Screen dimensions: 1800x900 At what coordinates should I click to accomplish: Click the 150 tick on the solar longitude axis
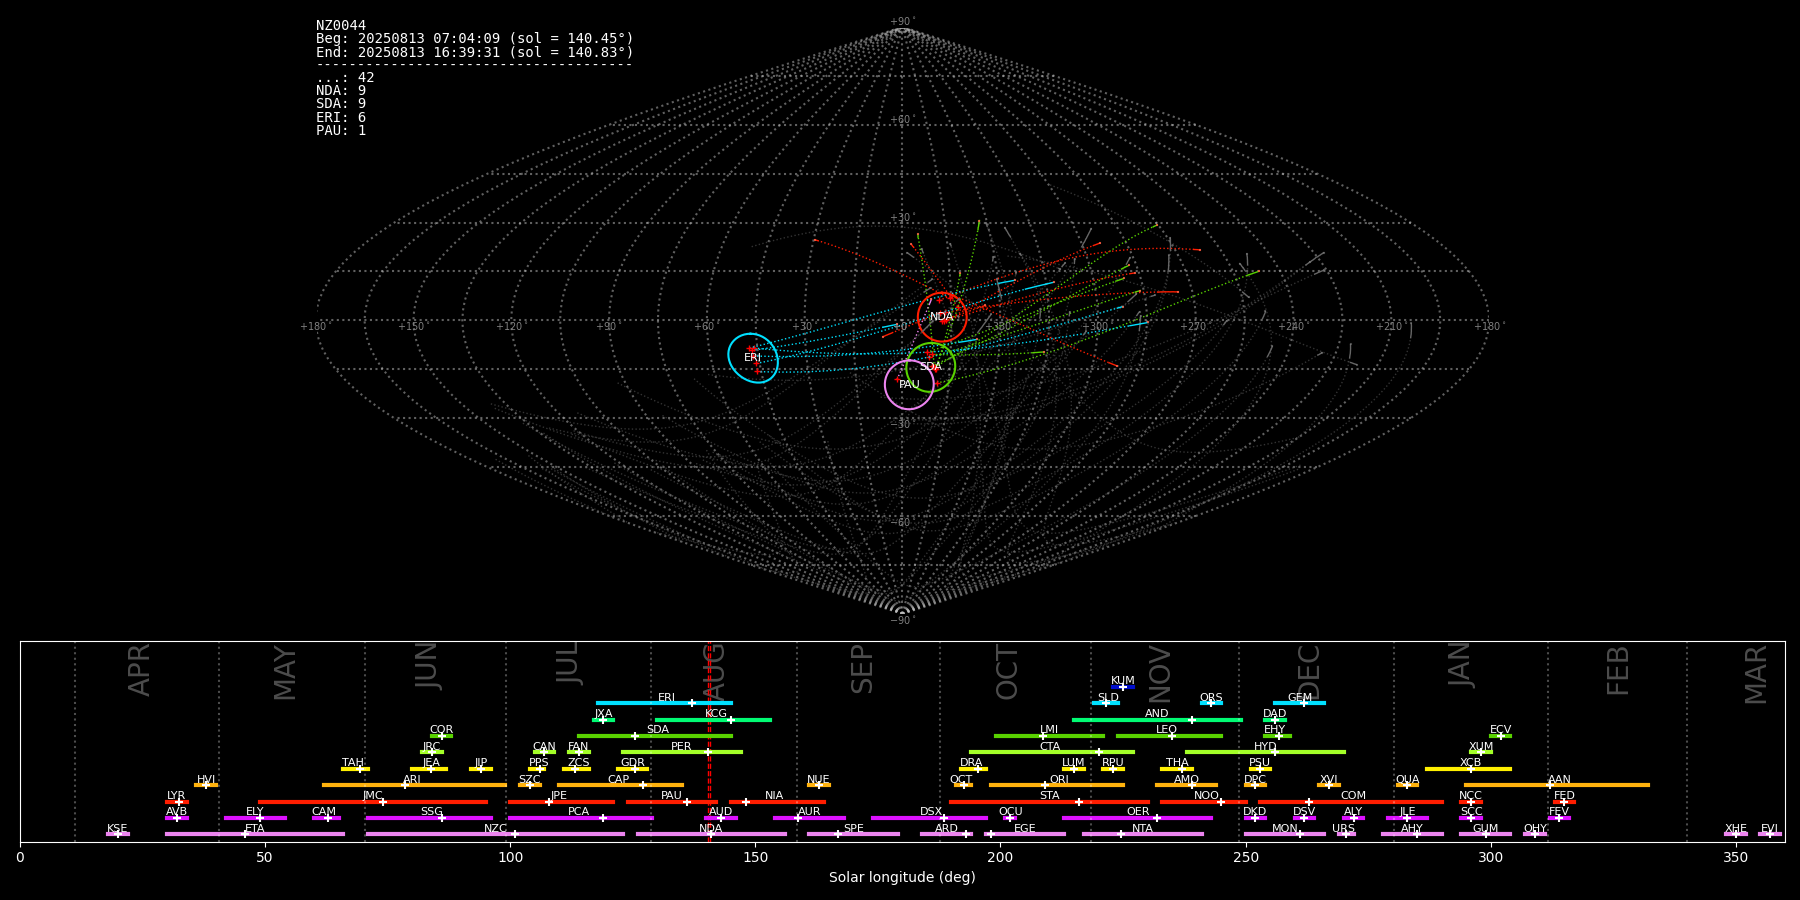755,857
